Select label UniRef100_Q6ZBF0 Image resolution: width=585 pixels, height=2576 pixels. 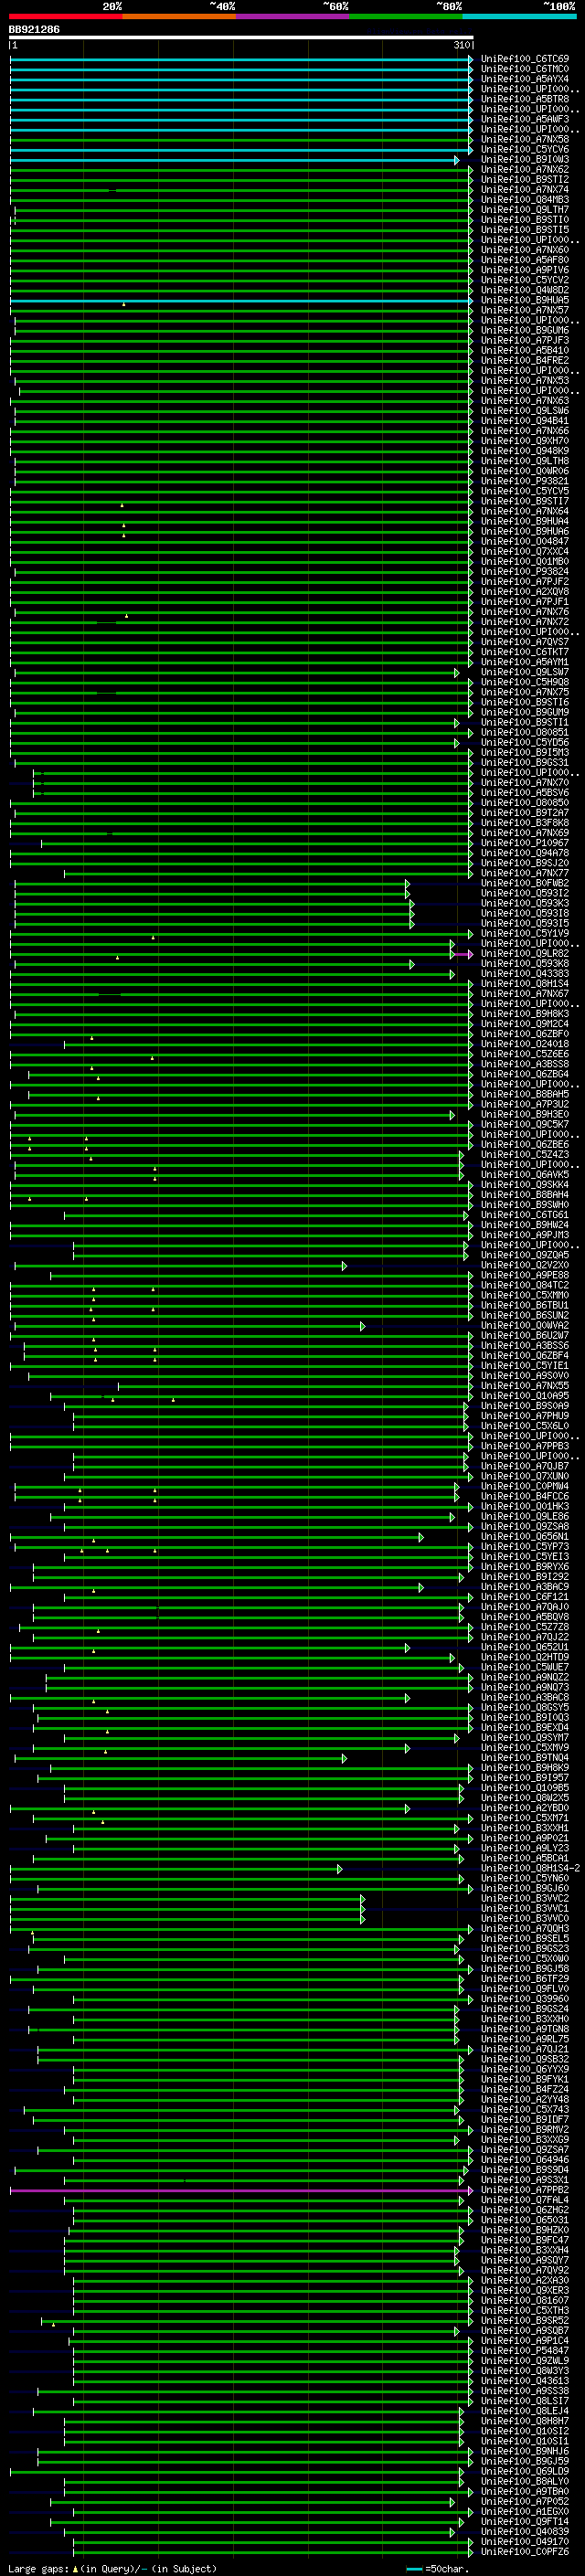[x=525, y=1034]
